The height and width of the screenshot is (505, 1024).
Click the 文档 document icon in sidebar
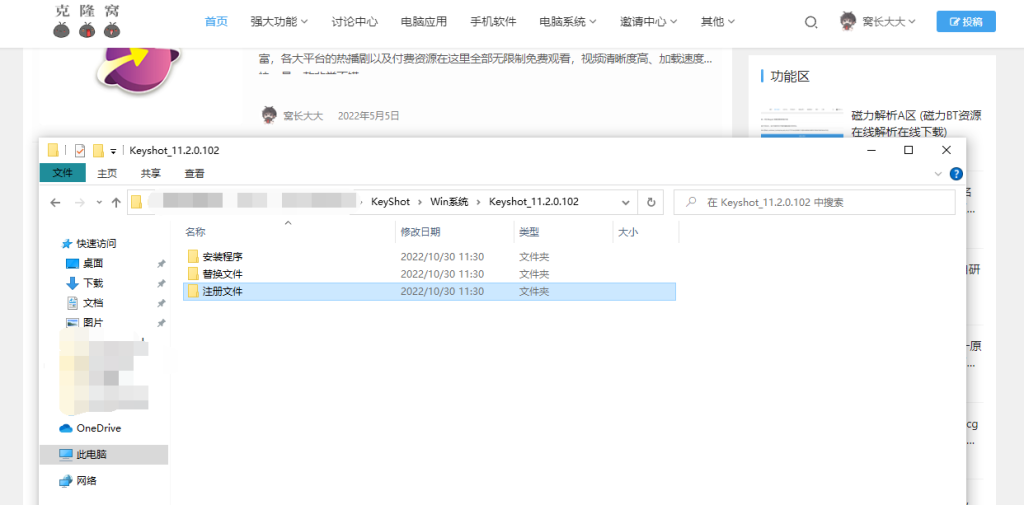point(72,303)
